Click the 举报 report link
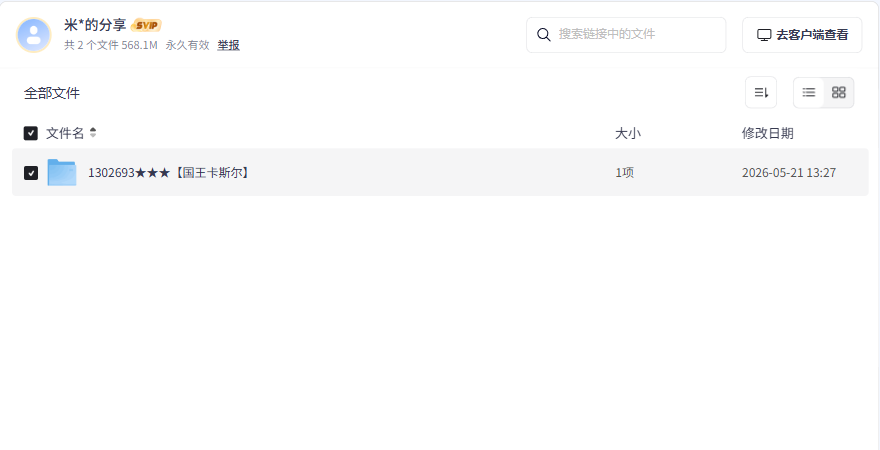The width and height of the screenshot is (880, 450). (228, 45)
